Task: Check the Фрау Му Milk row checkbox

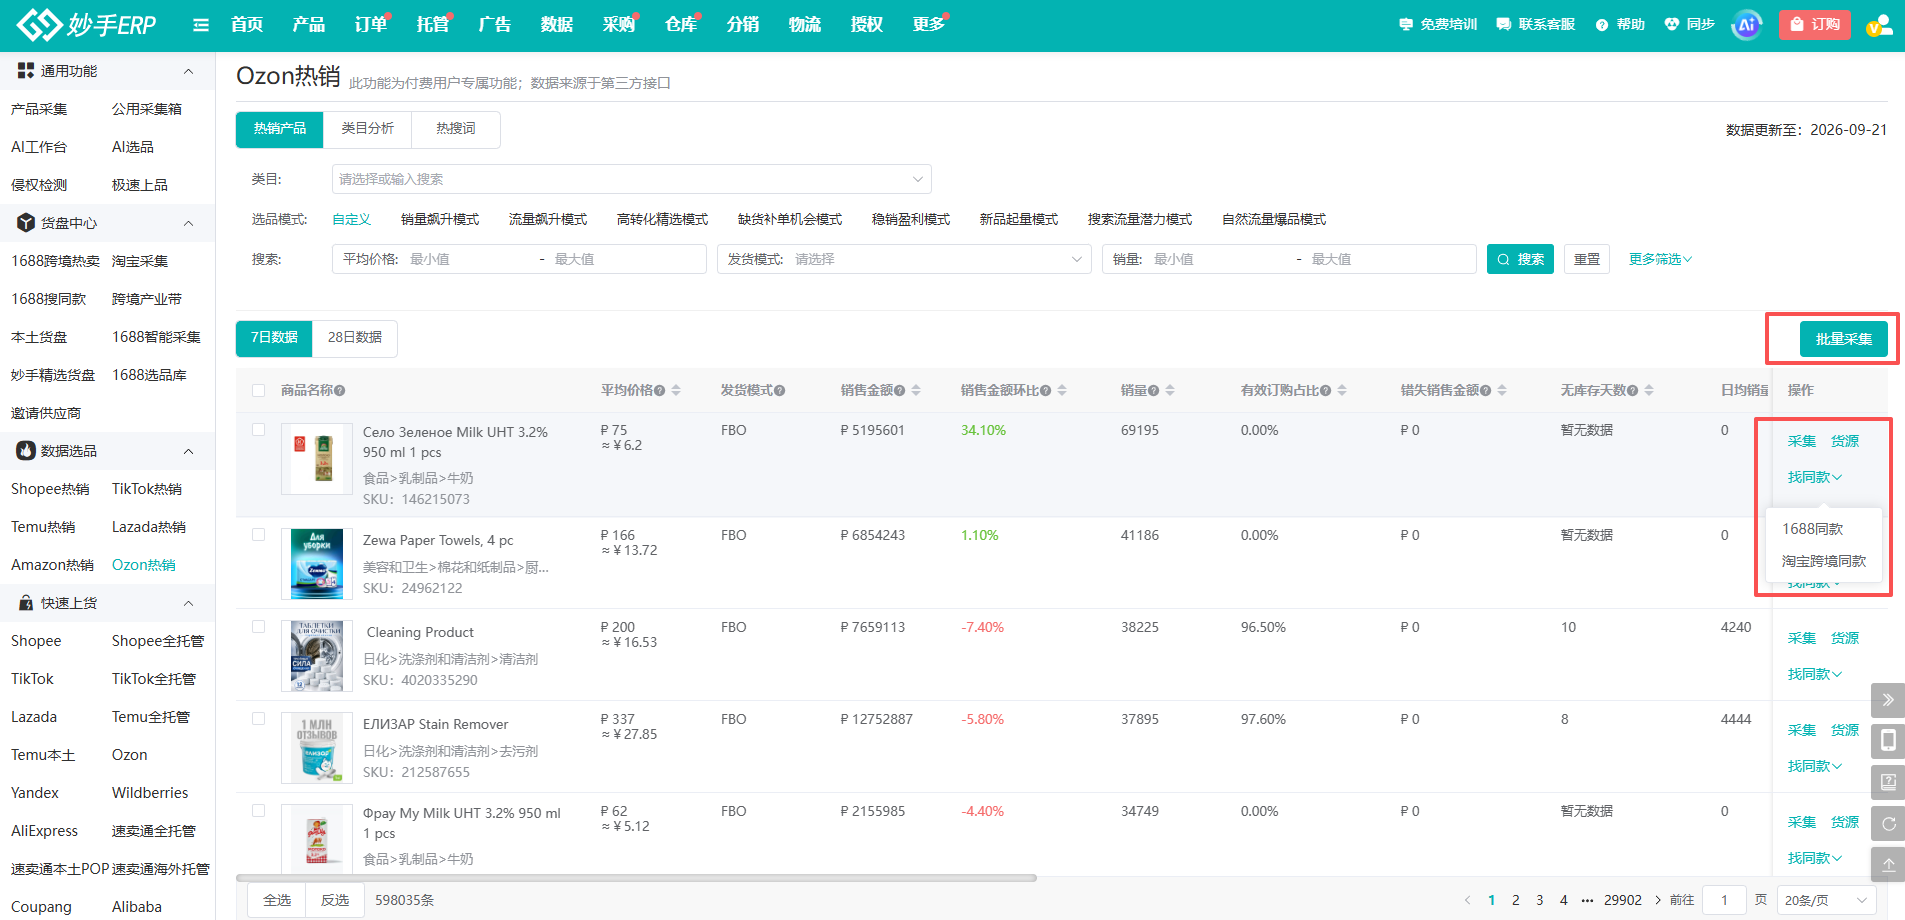Action: click(x=259, y=811)
